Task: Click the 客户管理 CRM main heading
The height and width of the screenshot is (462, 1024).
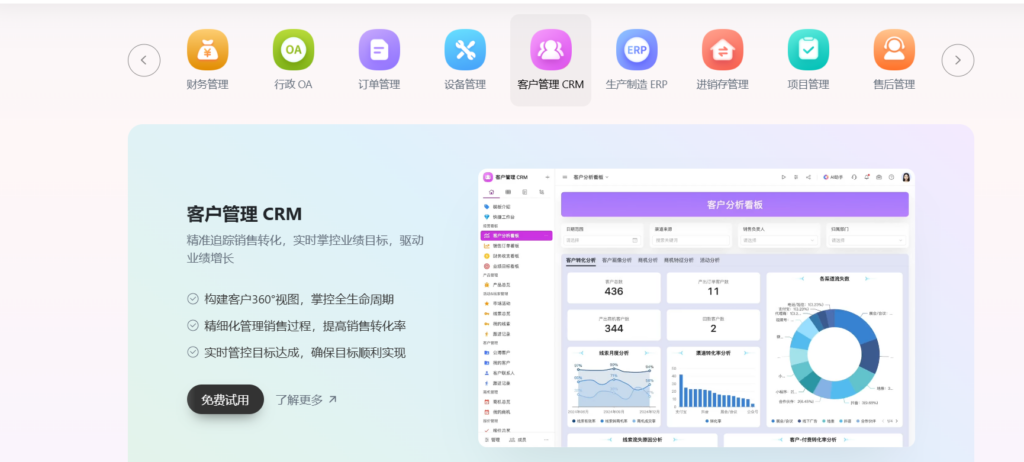Action: tap(244, 214)
